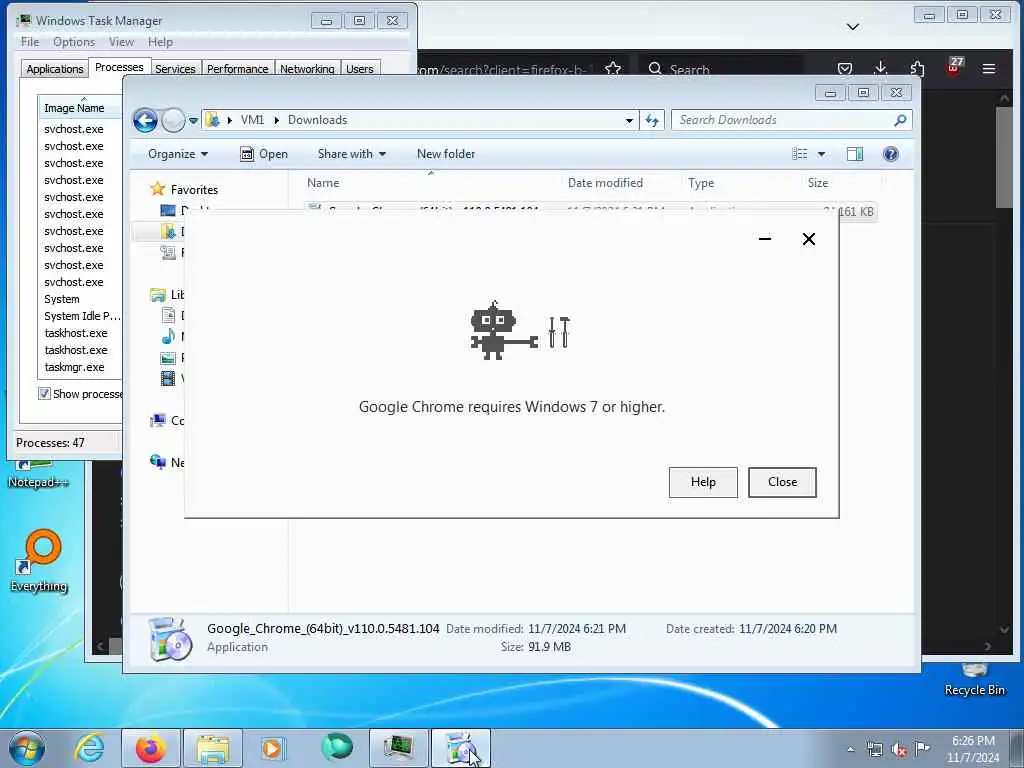1024x768 pixels.
Task: Expand the Explorer address bar history dropdown
Action: (x=629, y=120)
